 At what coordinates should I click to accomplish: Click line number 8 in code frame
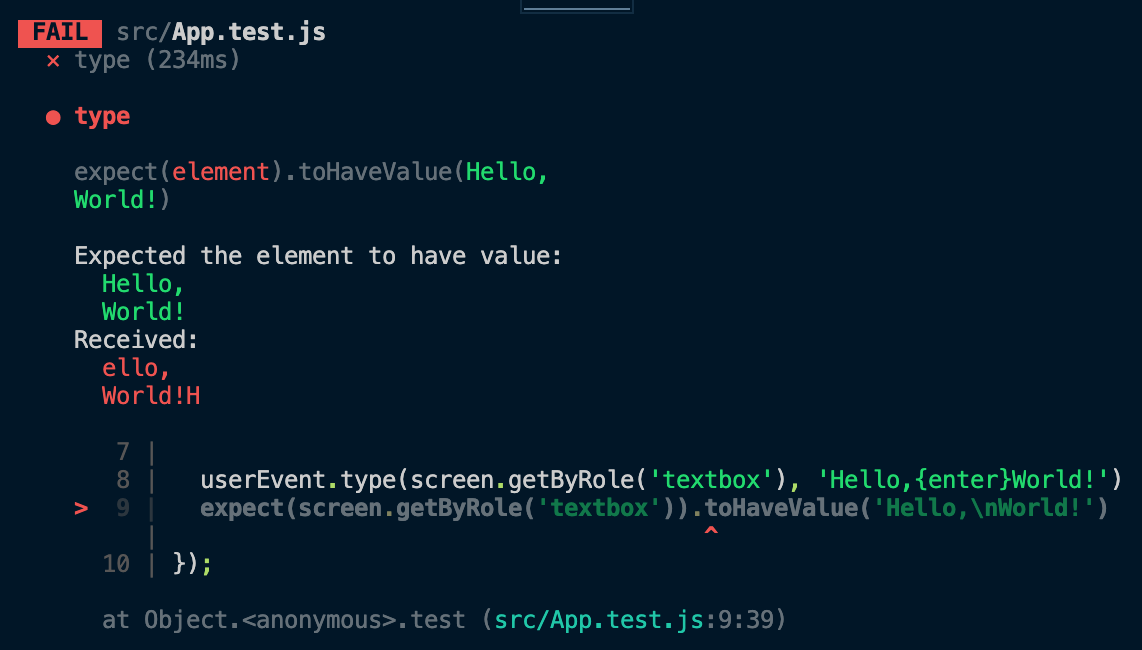(x=123, y=480)
